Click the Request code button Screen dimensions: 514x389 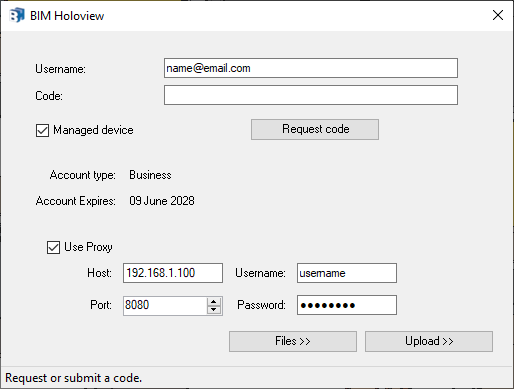point(315,129)
